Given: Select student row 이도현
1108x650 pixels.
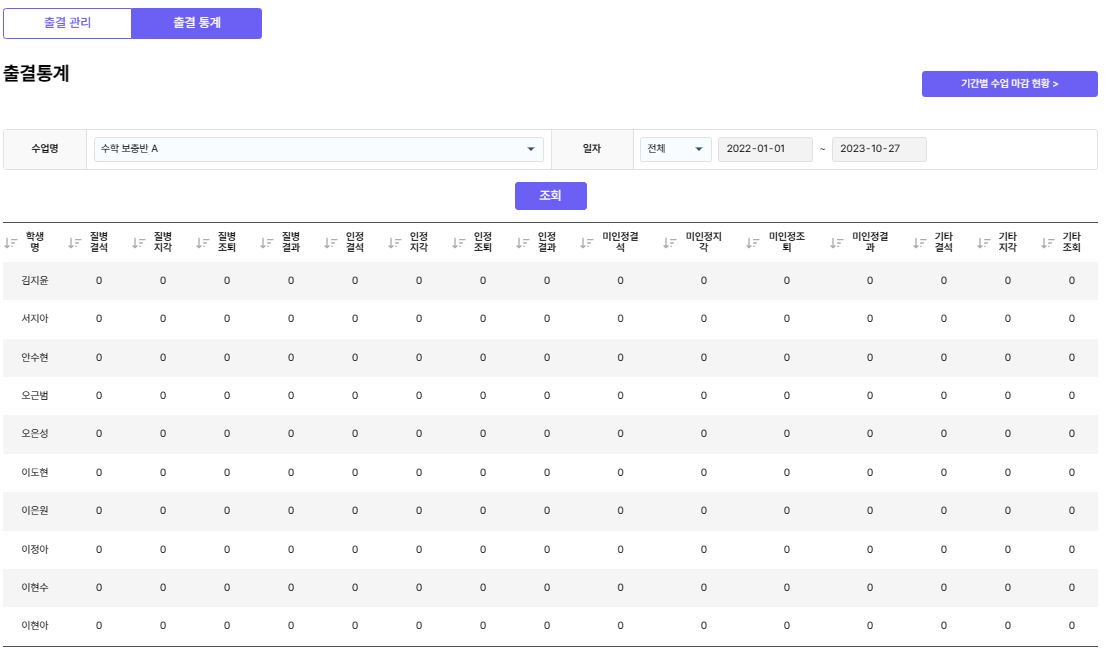Looking at the screenshot, I should tap(550, 473).
